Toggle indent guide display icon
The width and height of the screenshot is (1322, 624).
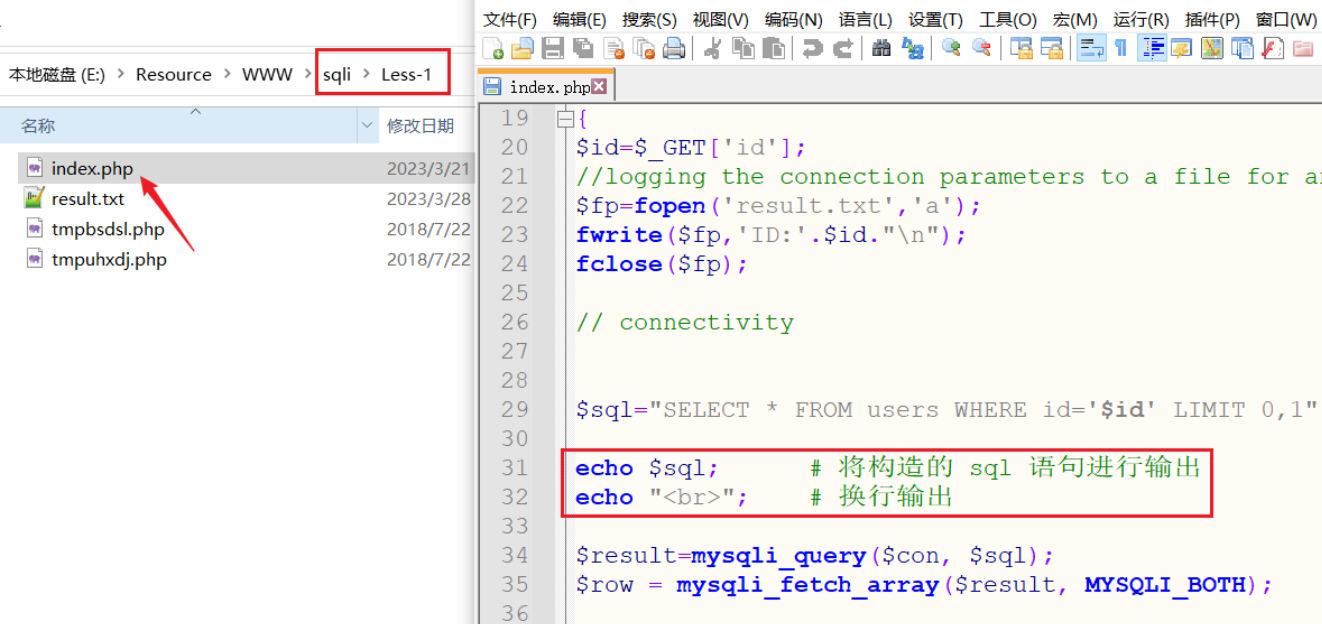tap(1153, 48)
